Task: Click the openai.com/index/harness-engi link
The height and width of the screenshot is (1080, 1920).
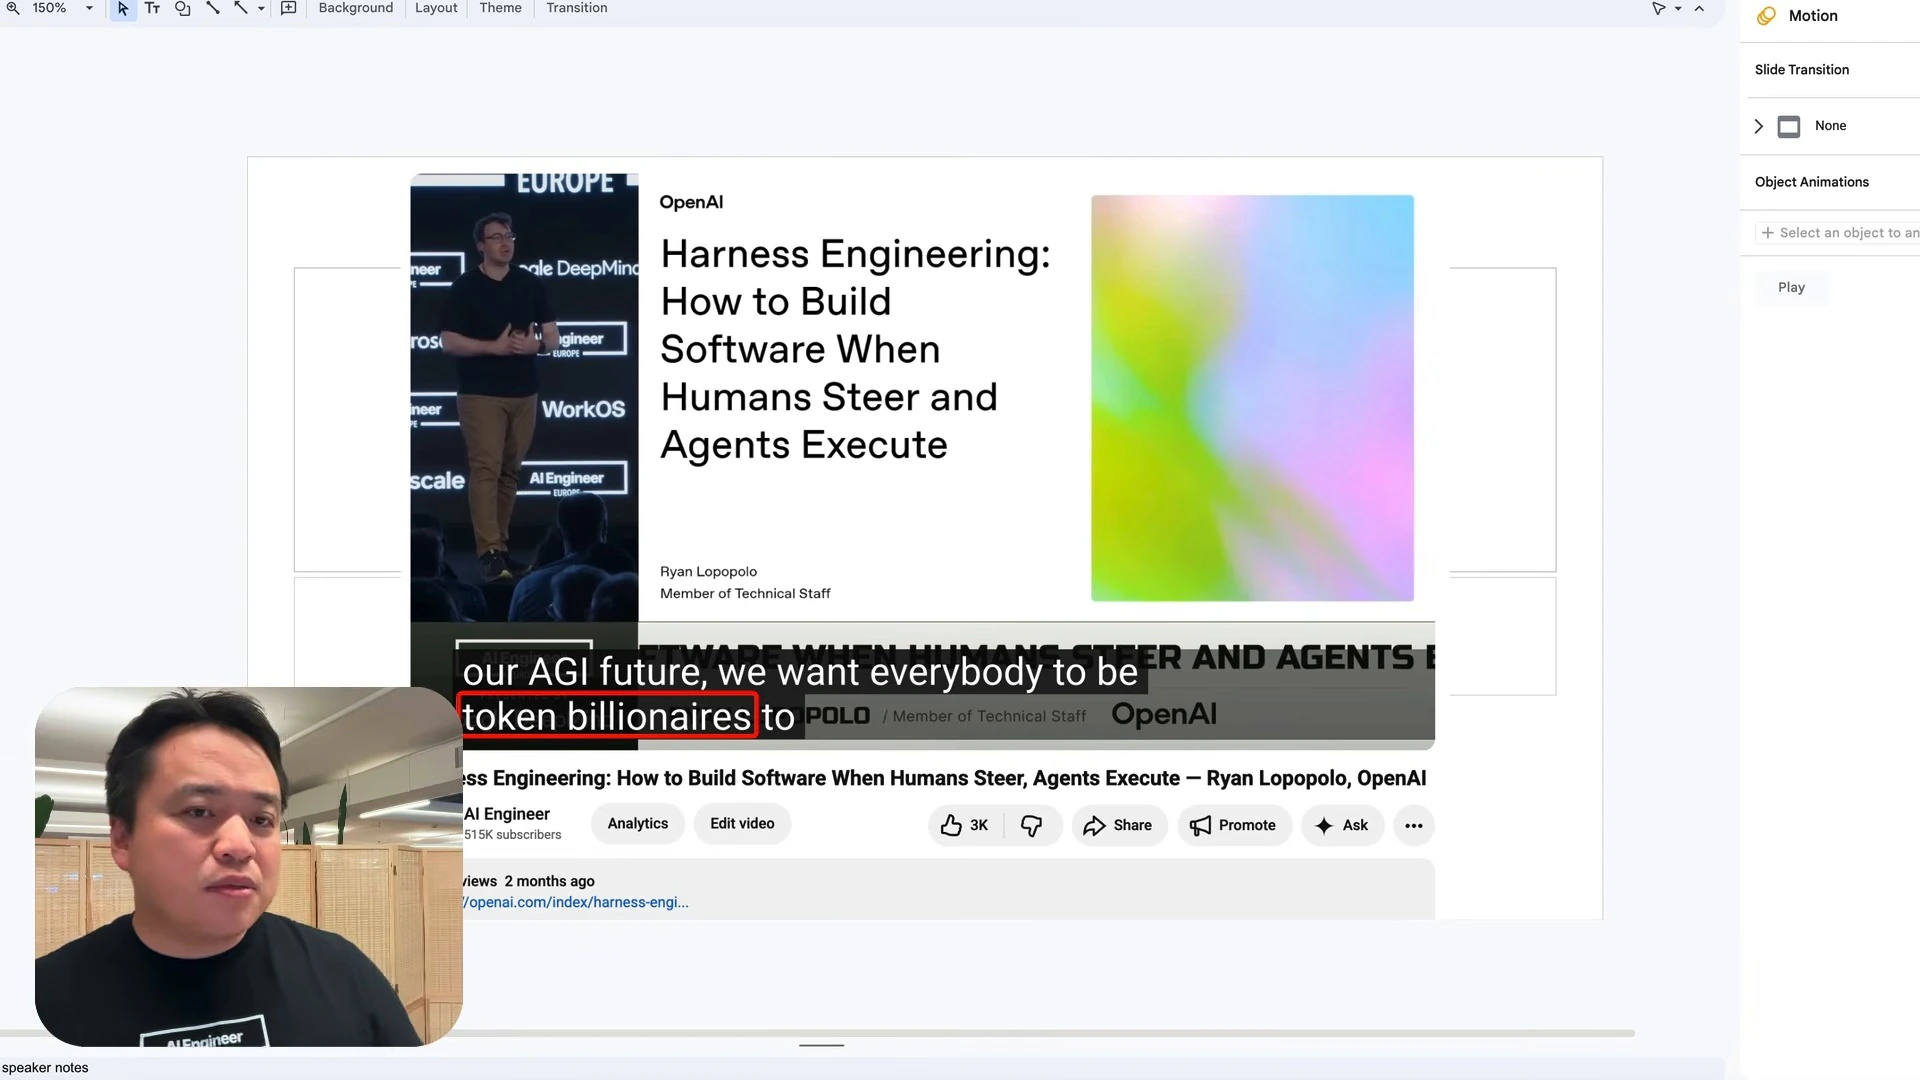Action: click(576, 902)
